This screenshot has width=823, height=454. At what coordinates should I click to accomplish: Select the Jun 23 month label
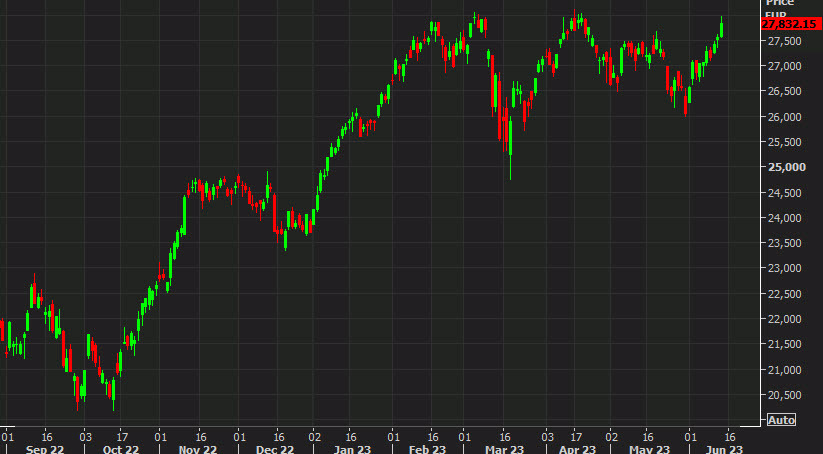(x=726, y=449)
